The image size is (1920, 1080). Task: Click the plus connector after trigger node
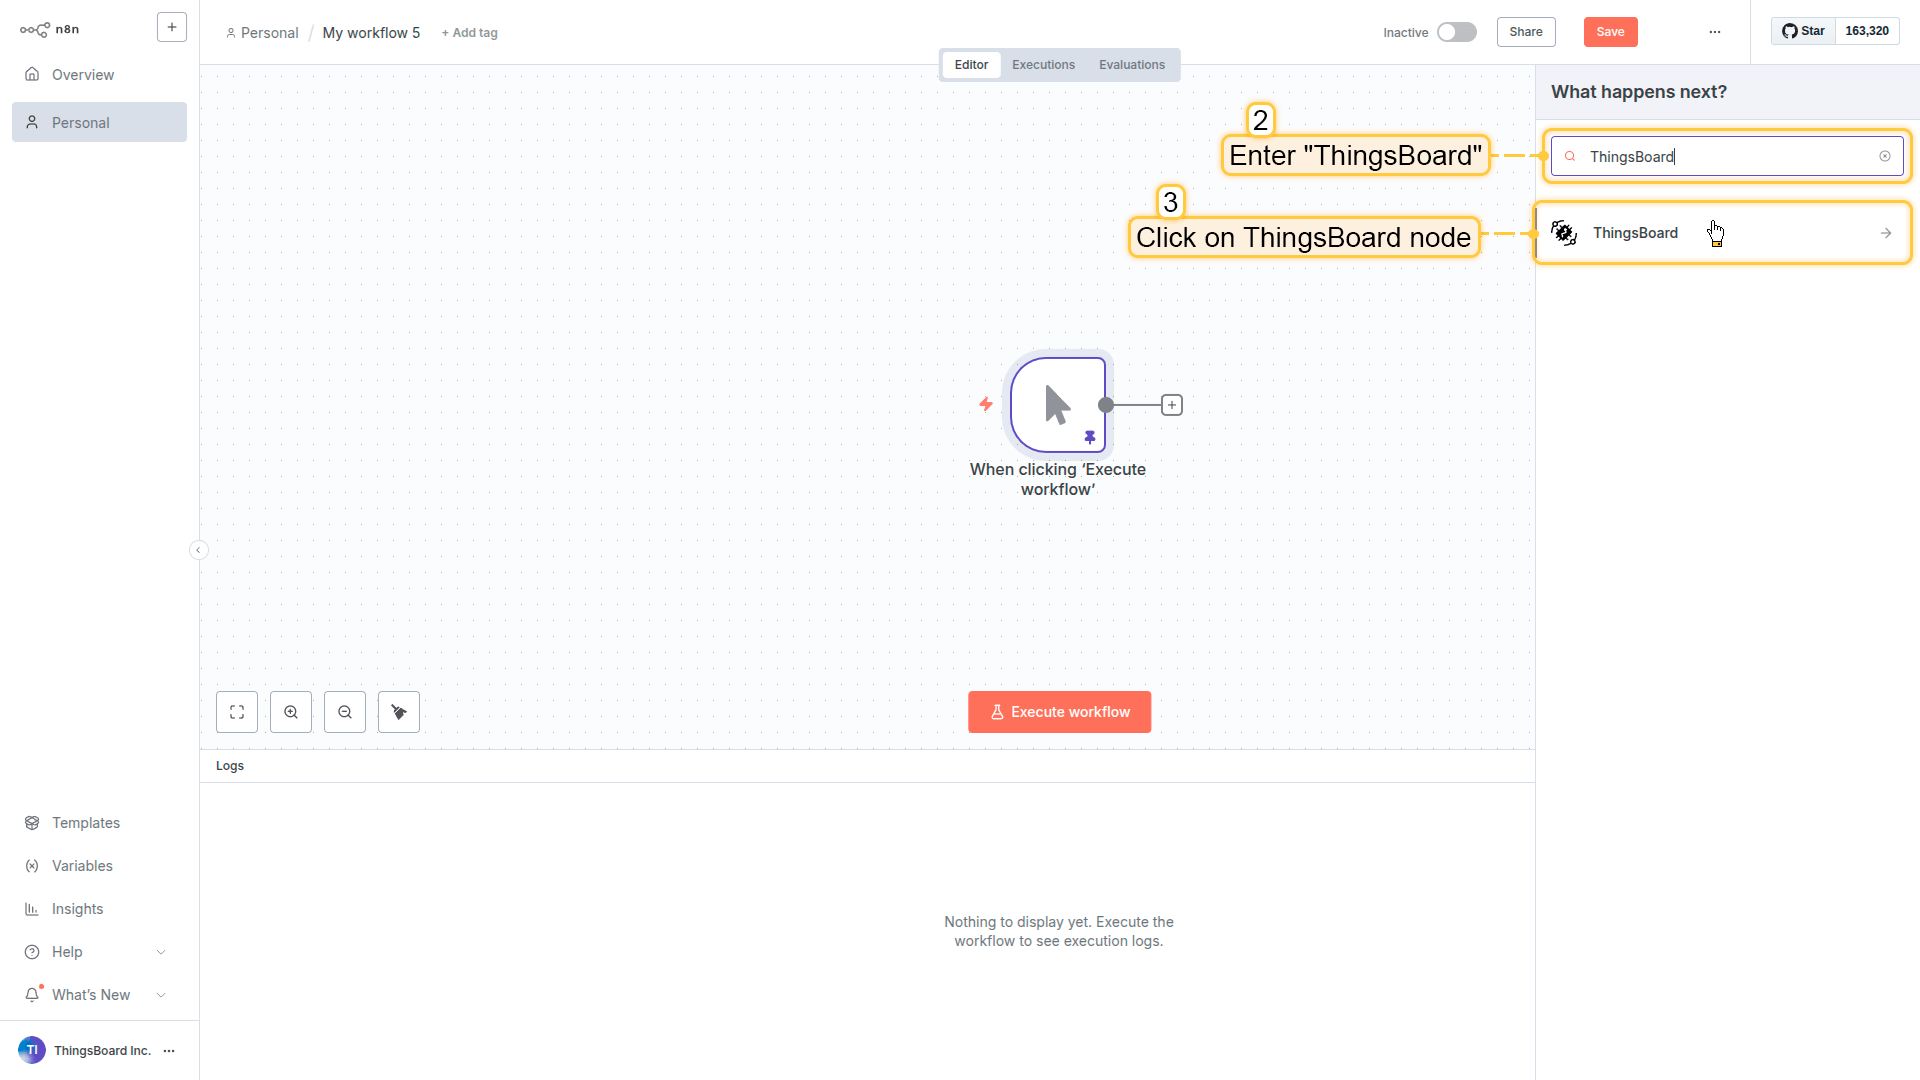point(1172,405)
